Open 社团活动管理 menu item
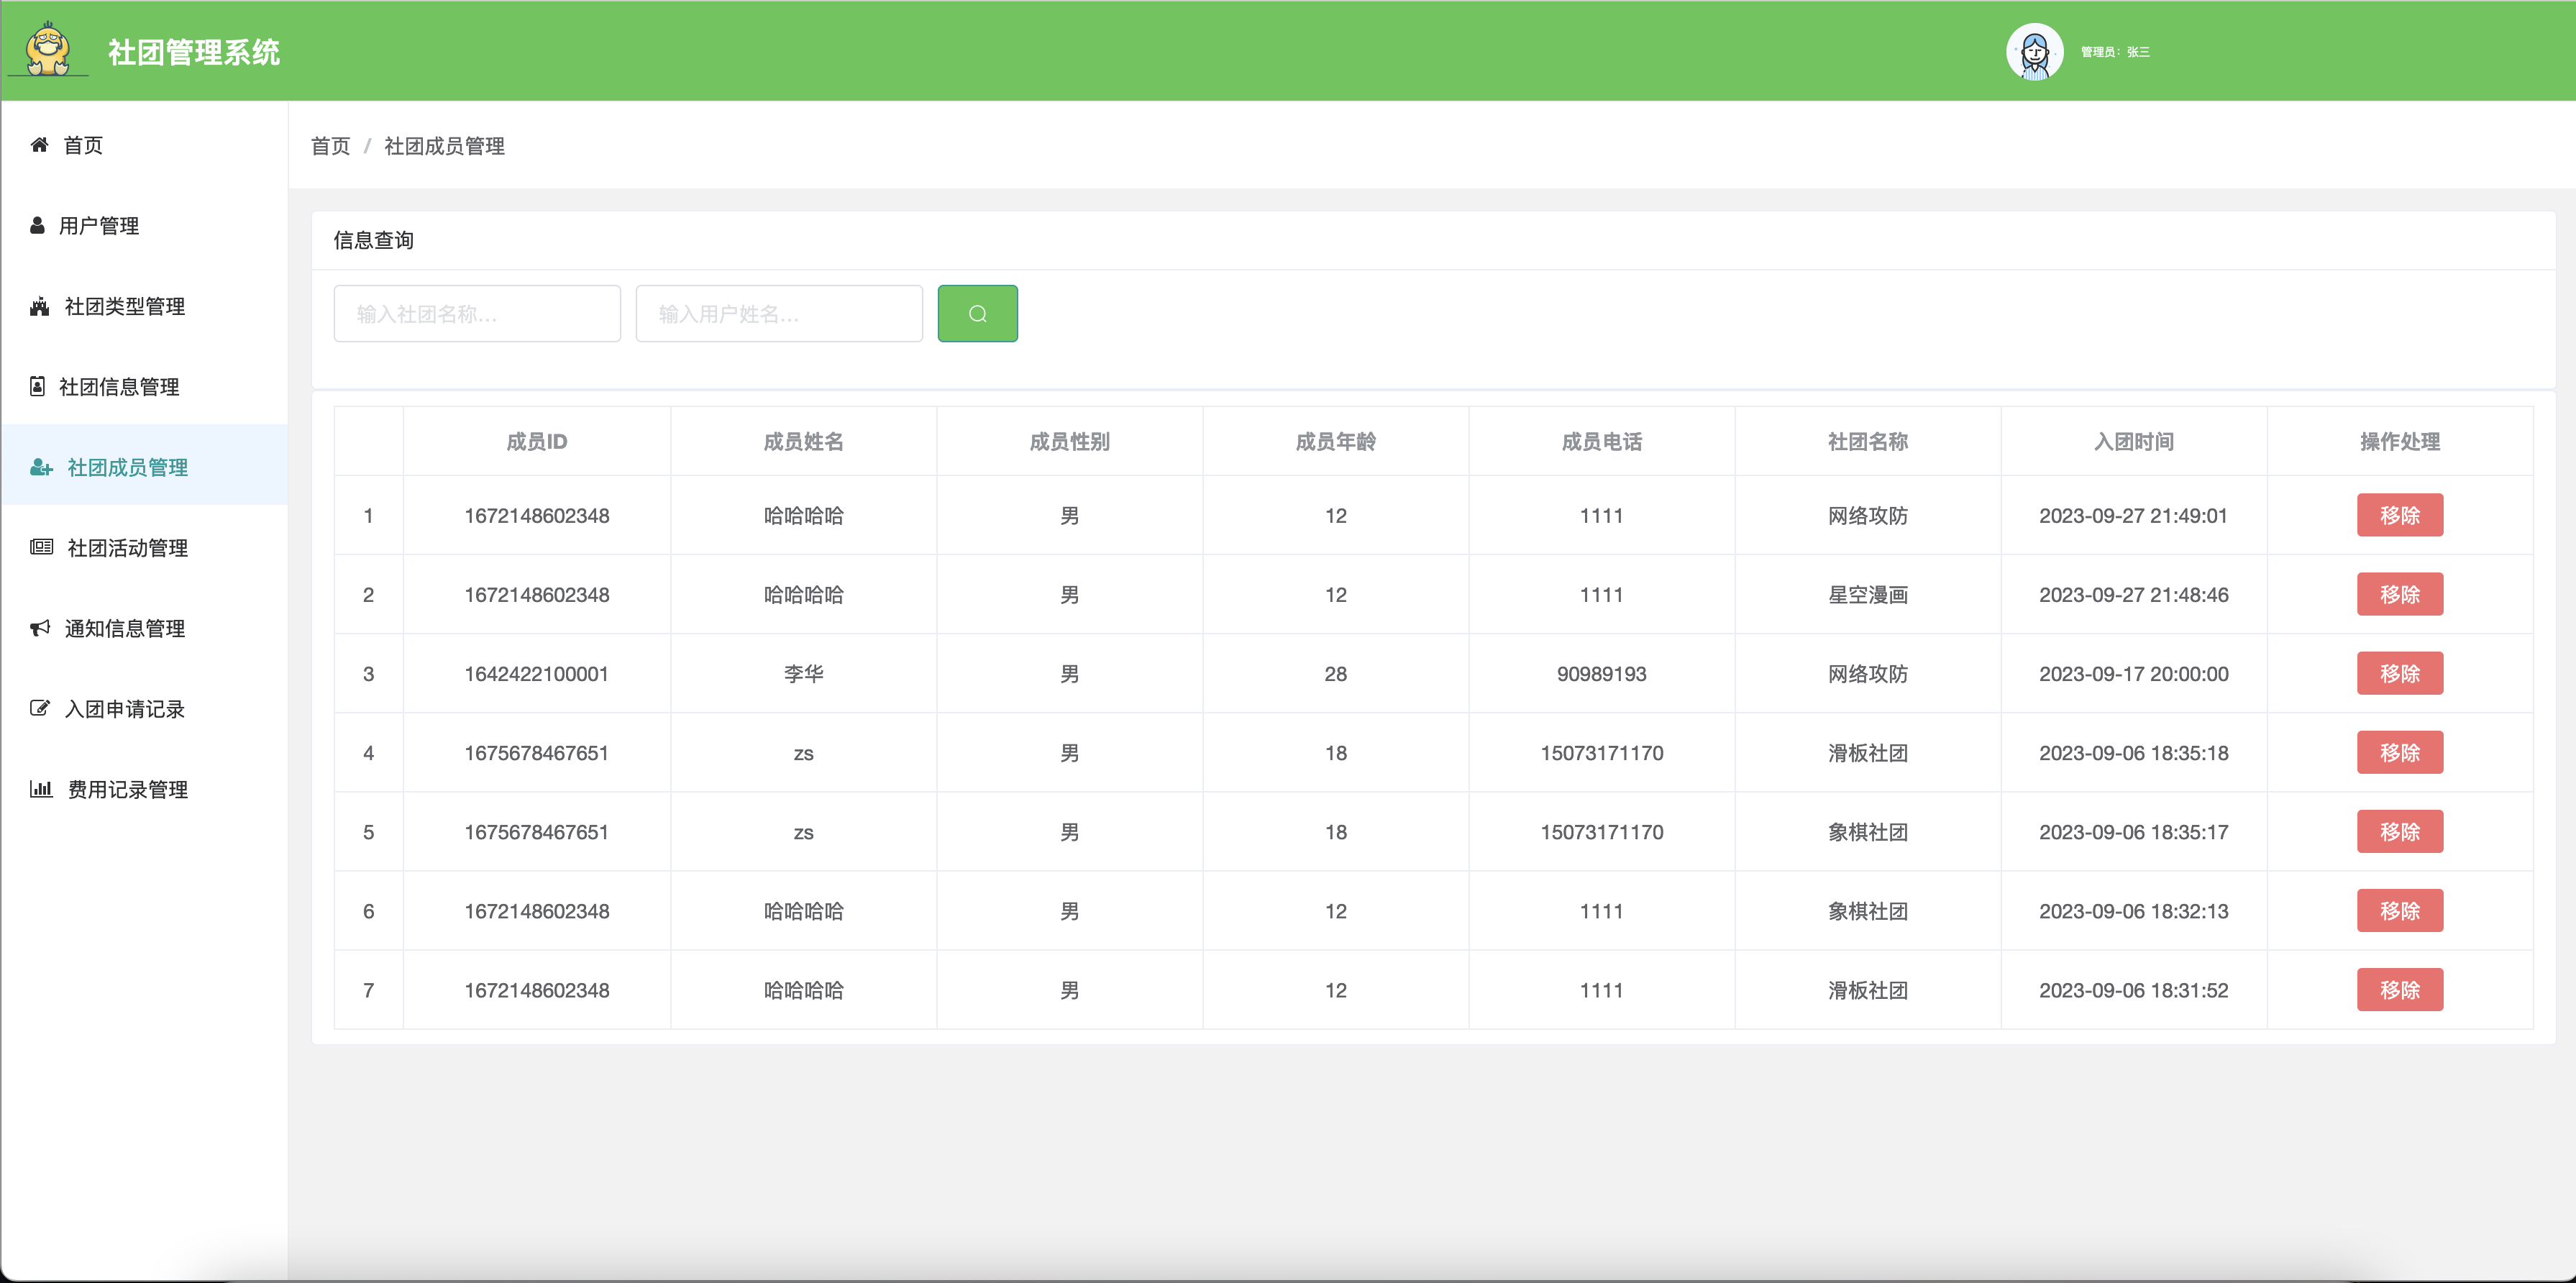 click(x=144, y=547)
